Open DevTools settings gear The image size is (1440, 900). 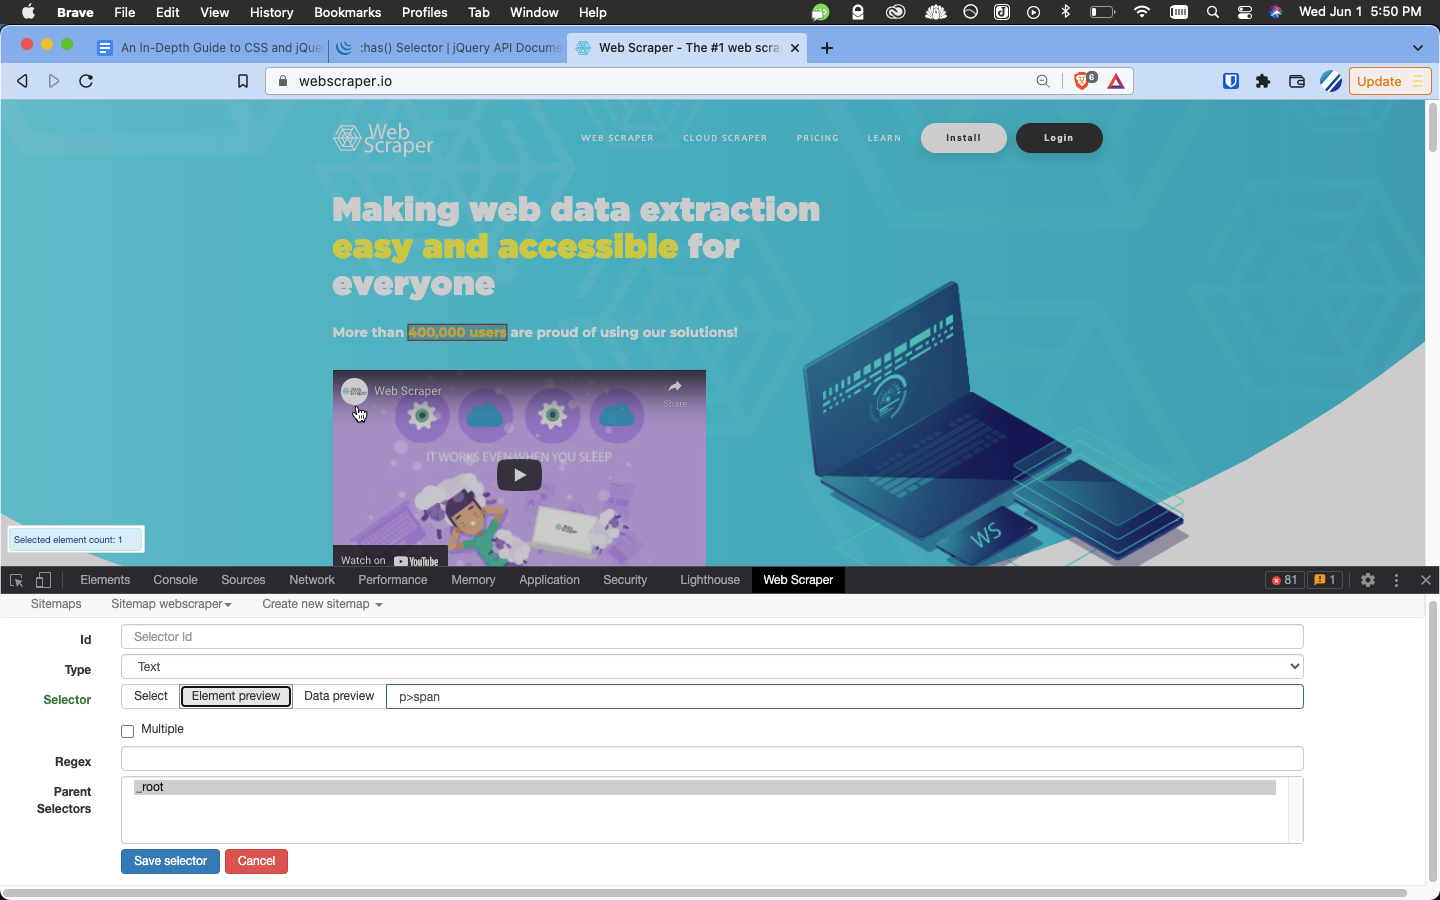1368,580
